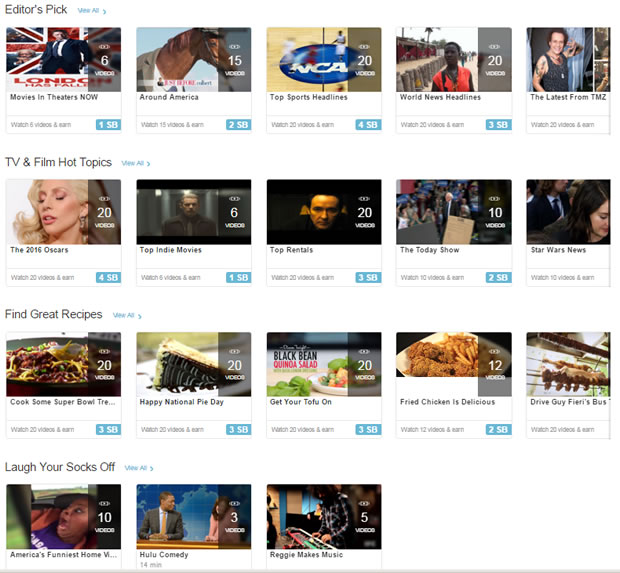Click Get Your Tofu On title
620x573 pixels.
301,402
